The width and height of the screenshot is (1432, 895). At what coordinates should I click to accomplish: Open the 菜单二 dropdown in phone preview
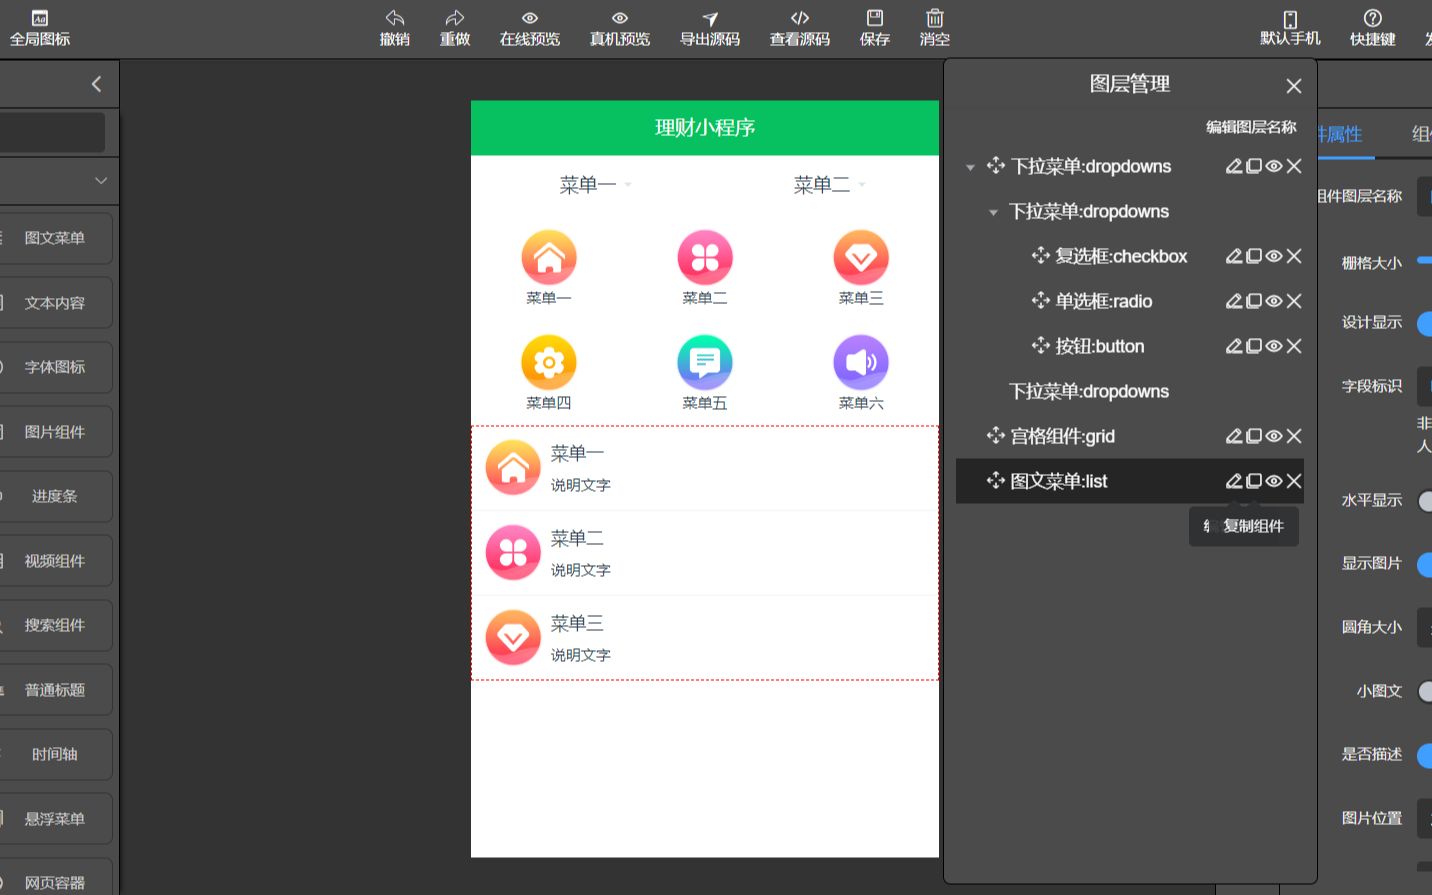[829, 184]
